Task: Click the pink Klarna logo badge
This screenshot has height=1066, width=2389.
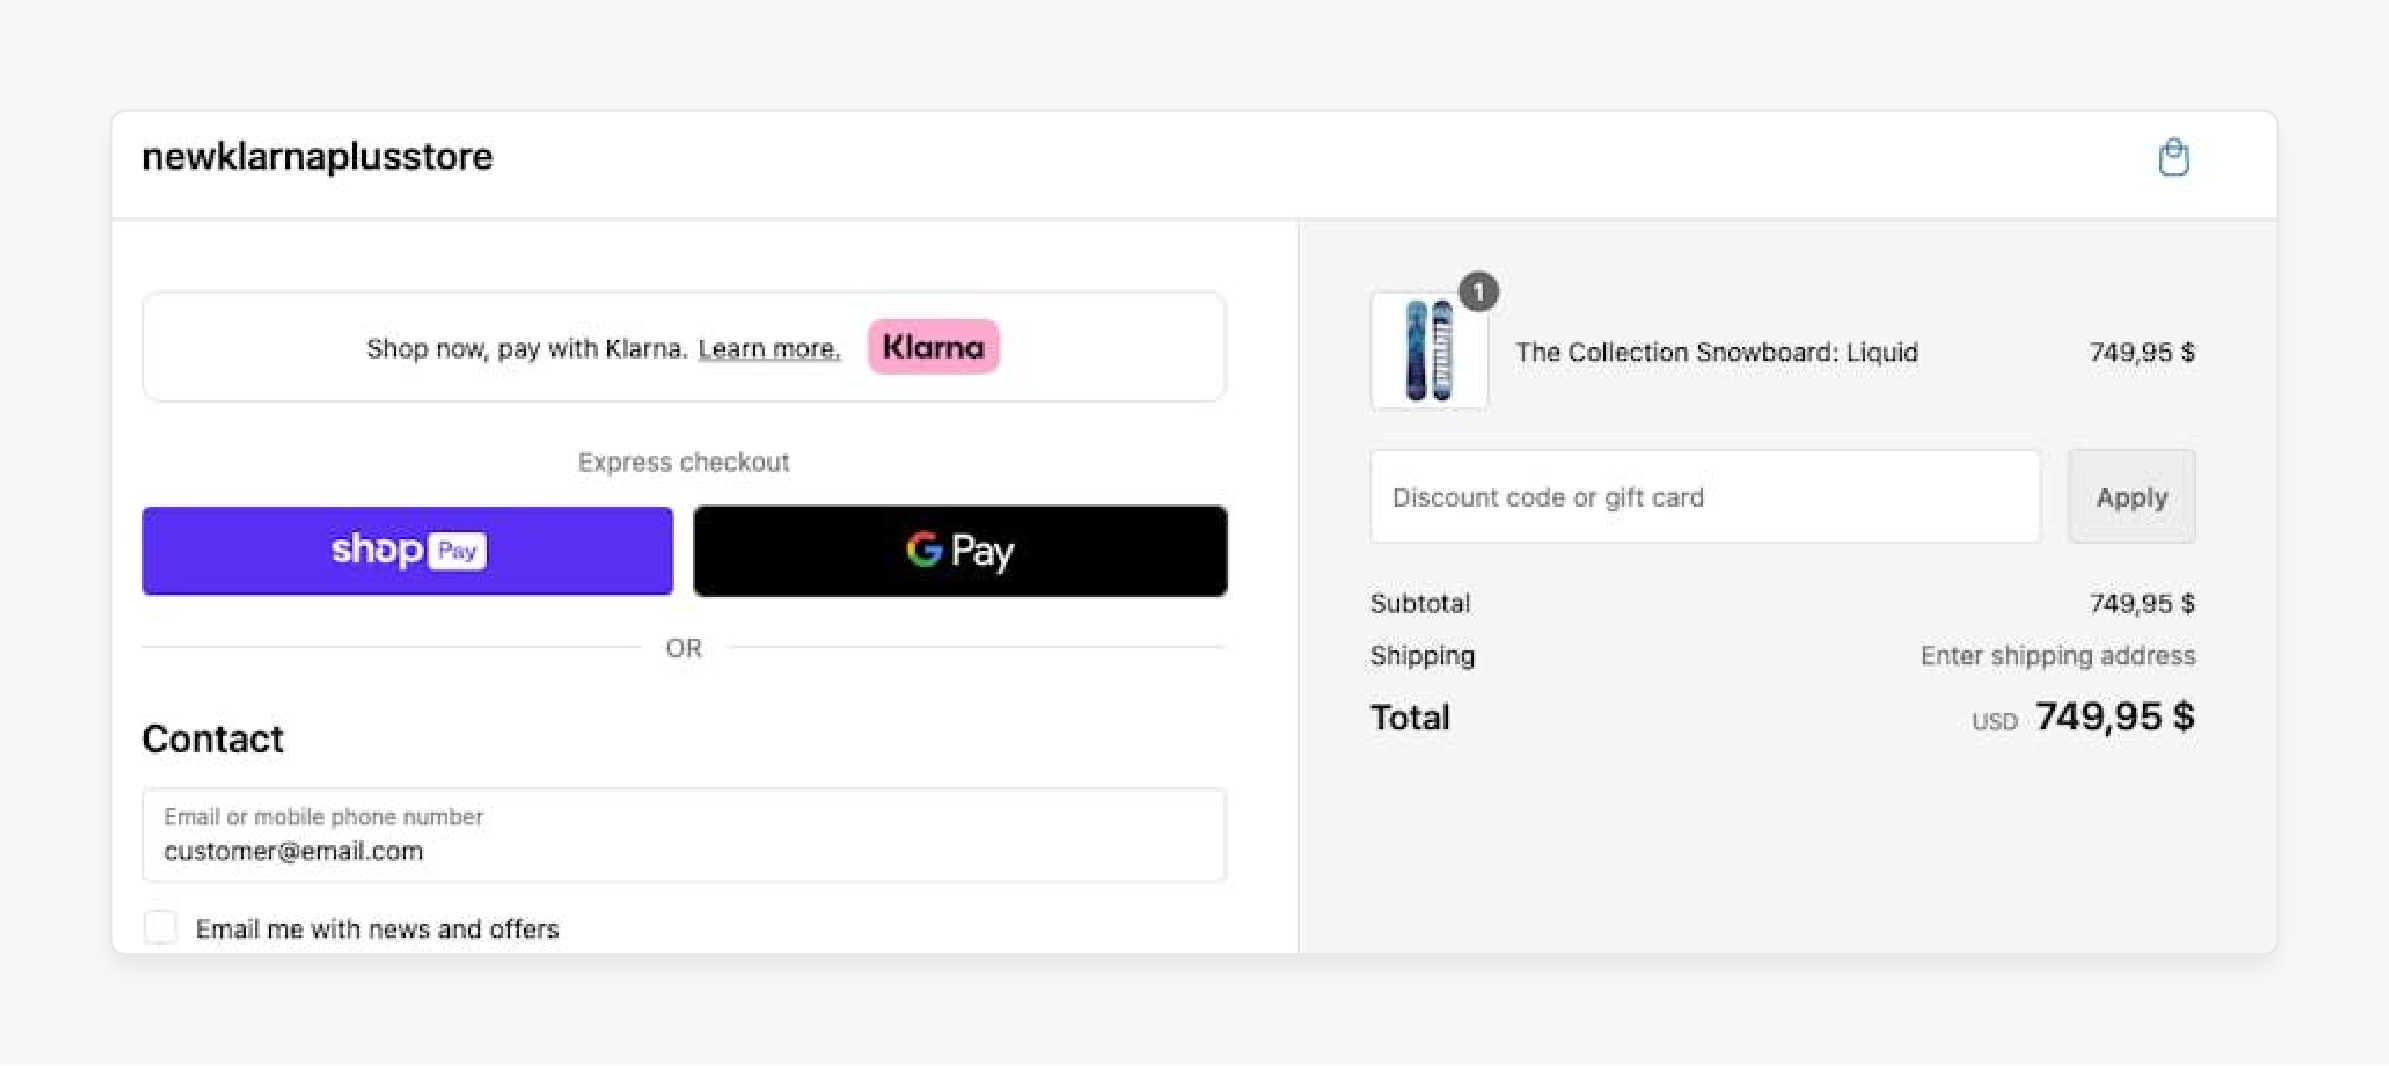Action: pyautogui.click(x=933, y=347)
